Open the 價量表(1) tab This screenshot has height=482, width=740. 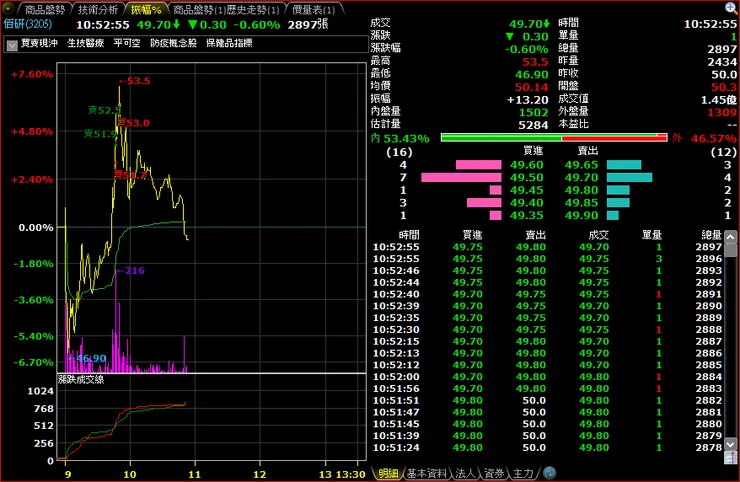click(x=313, y=9)
